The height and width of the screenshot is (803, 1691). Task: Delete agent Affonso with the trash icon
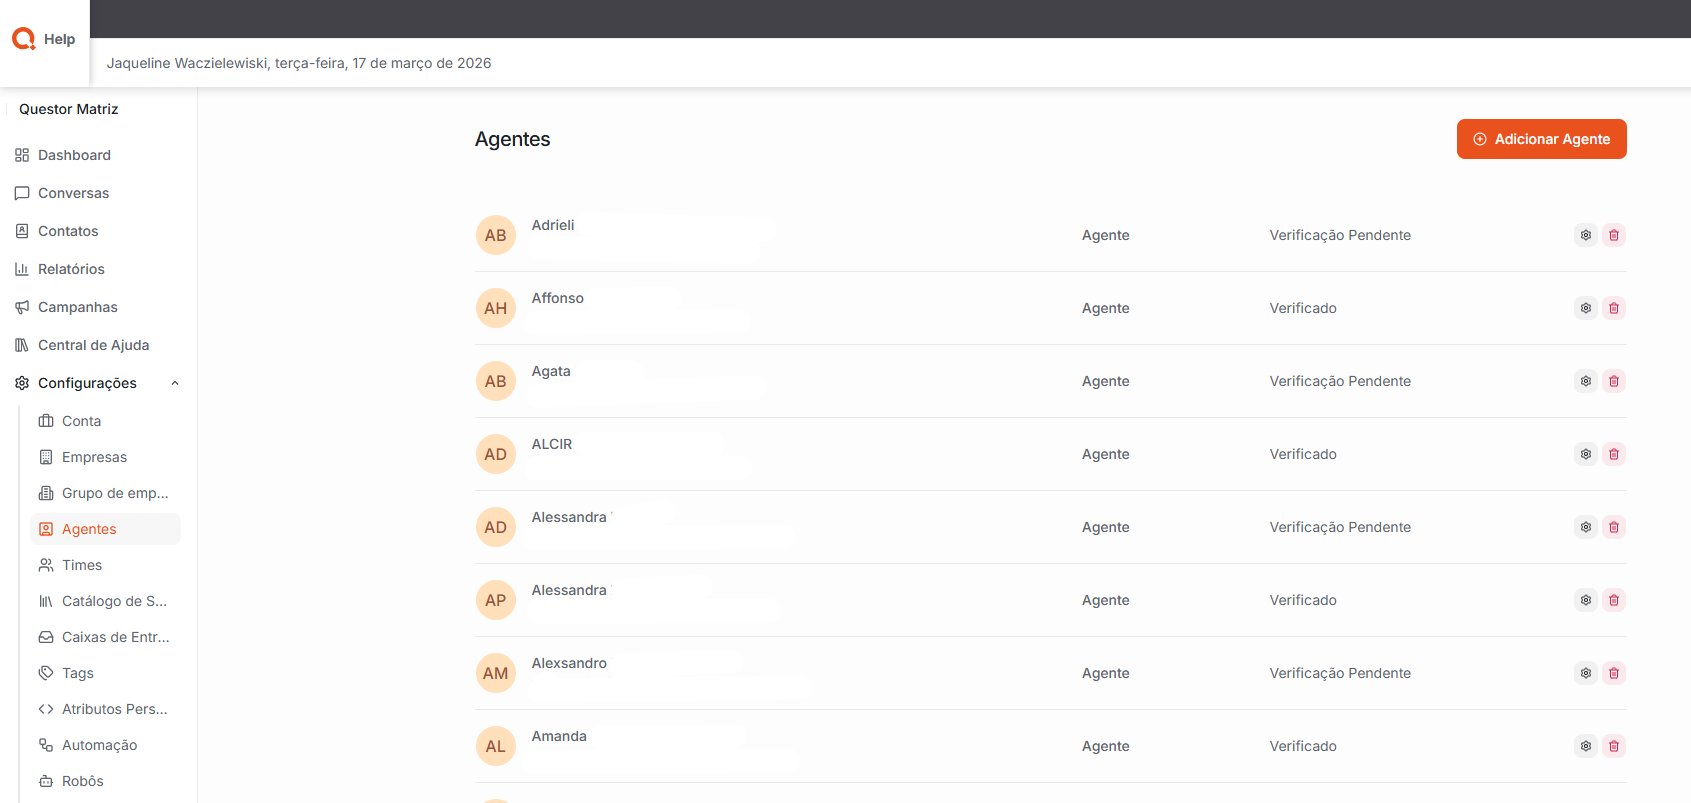(1613, 308)
